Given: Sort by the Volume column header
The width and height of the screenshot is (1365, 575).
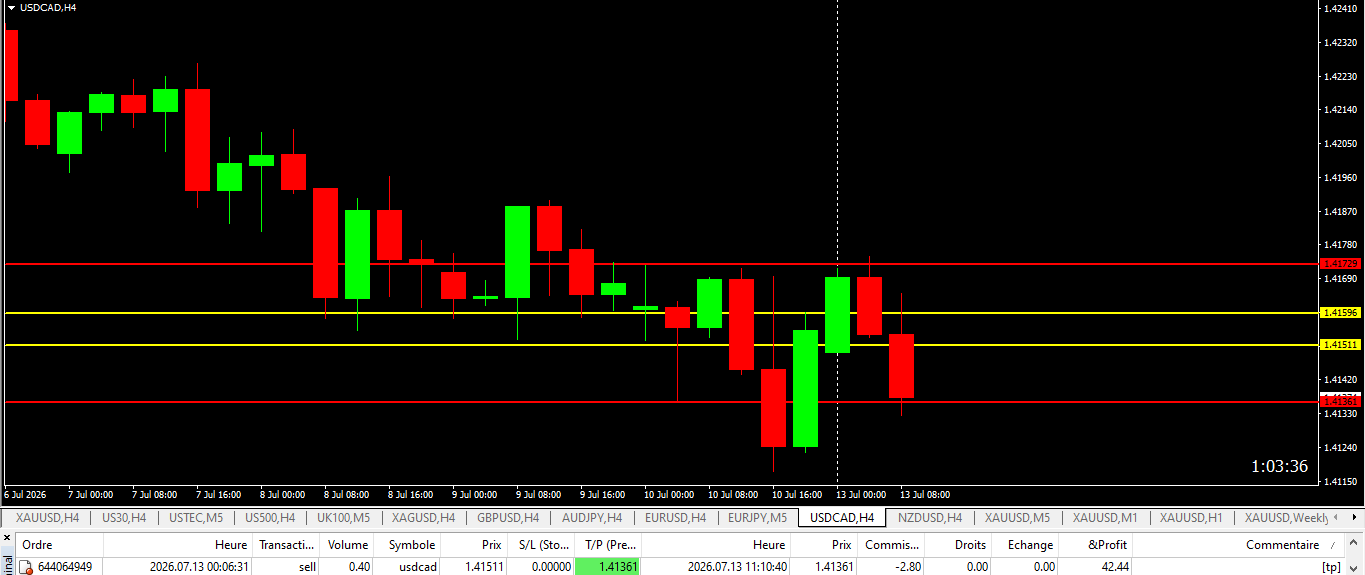Looking at the screenshot, I should tap(348, 545).
